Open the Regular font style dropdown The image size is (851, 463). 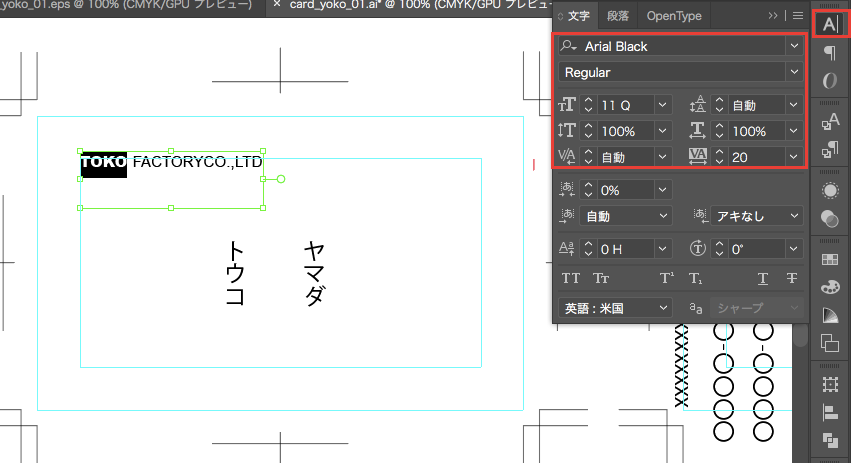(x=794, y=72)
